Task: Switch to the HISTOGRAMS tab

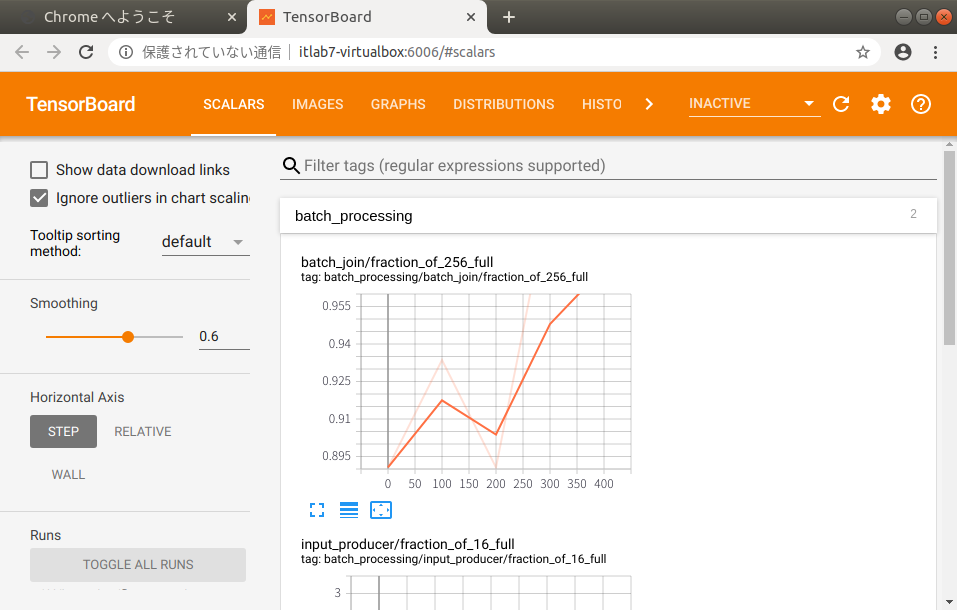Action: 601,104
